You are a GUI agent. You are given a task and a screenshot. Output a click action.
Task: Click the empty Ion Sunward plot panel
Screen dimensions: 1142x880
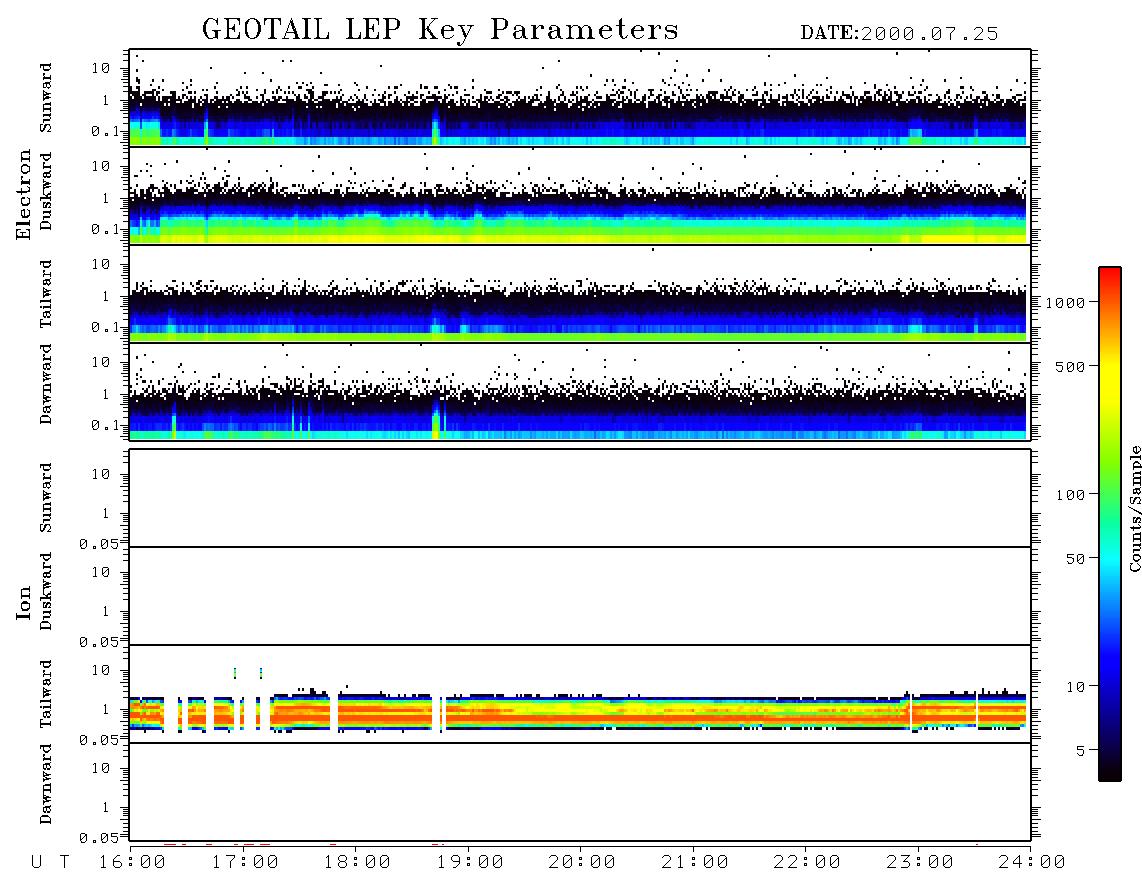[x=580, y=498]
